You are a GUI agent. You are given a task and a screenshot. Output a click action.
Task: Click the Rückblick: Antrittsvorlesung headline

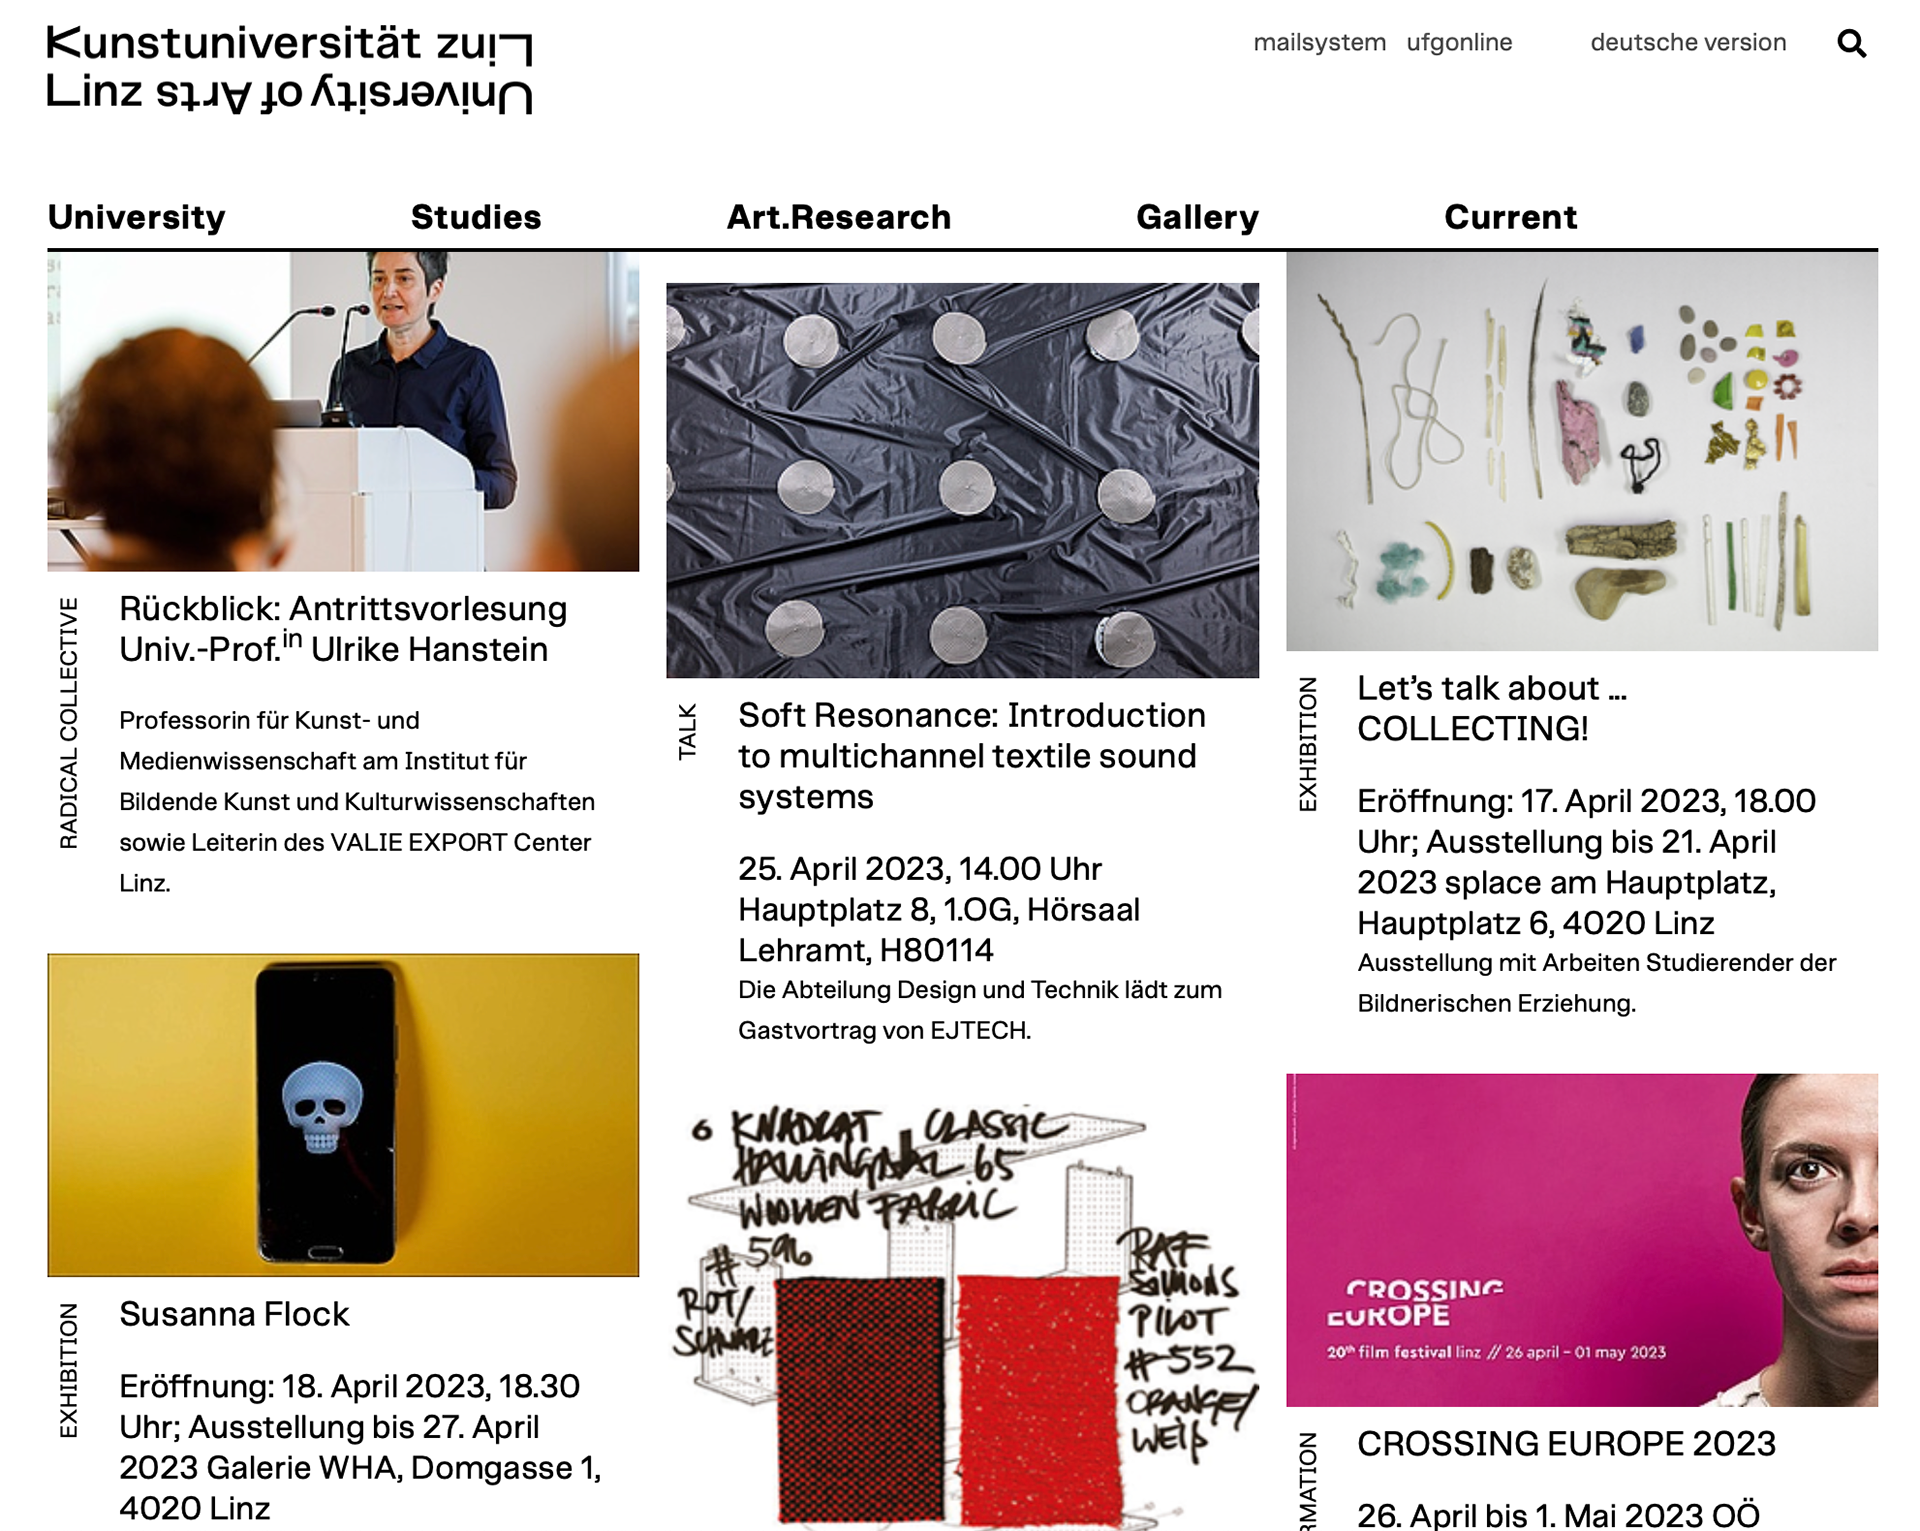(343, 629)
